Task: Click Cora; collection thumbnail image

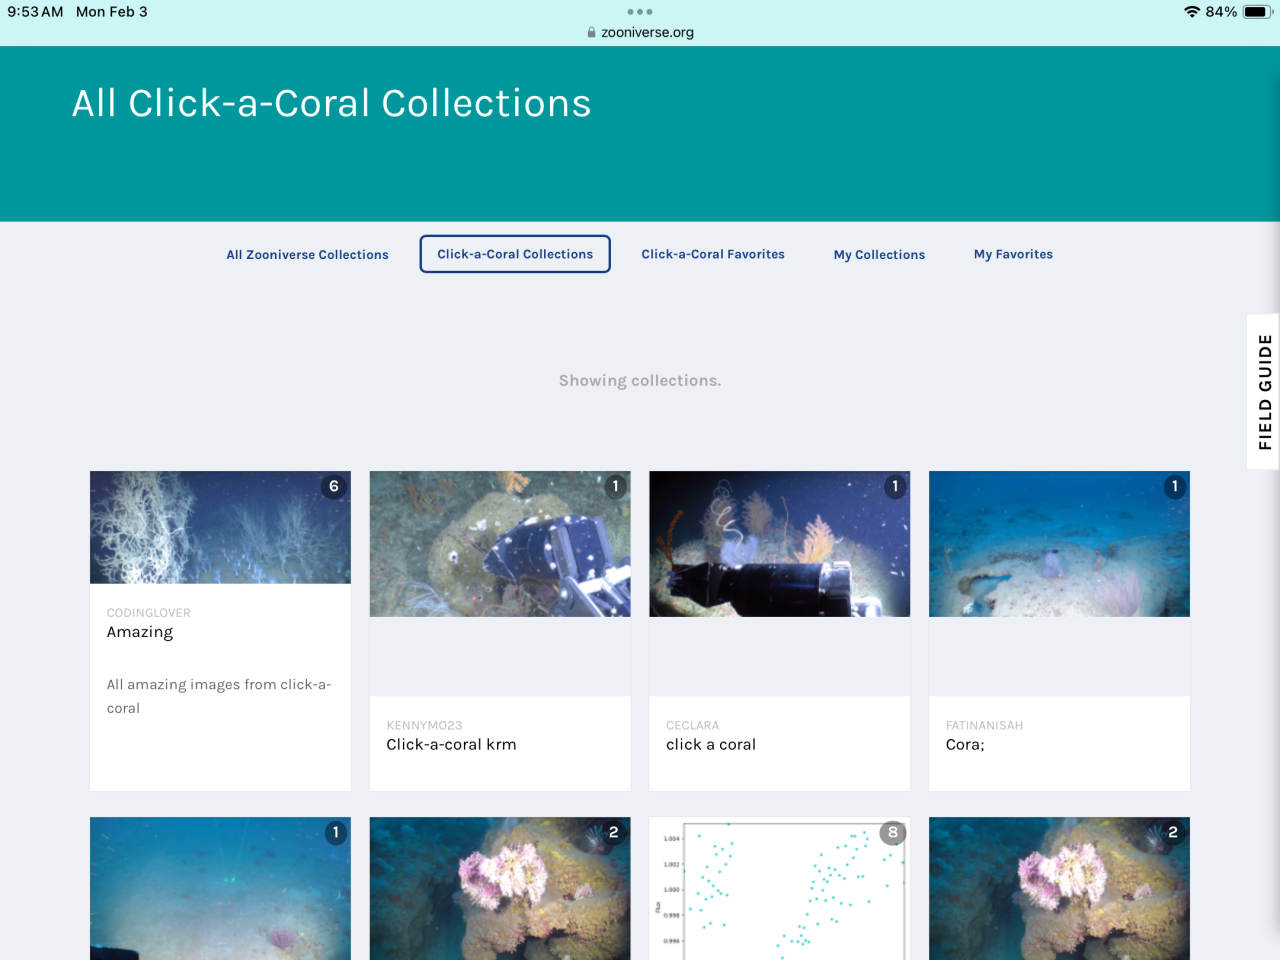Action: coord(1059,544)
